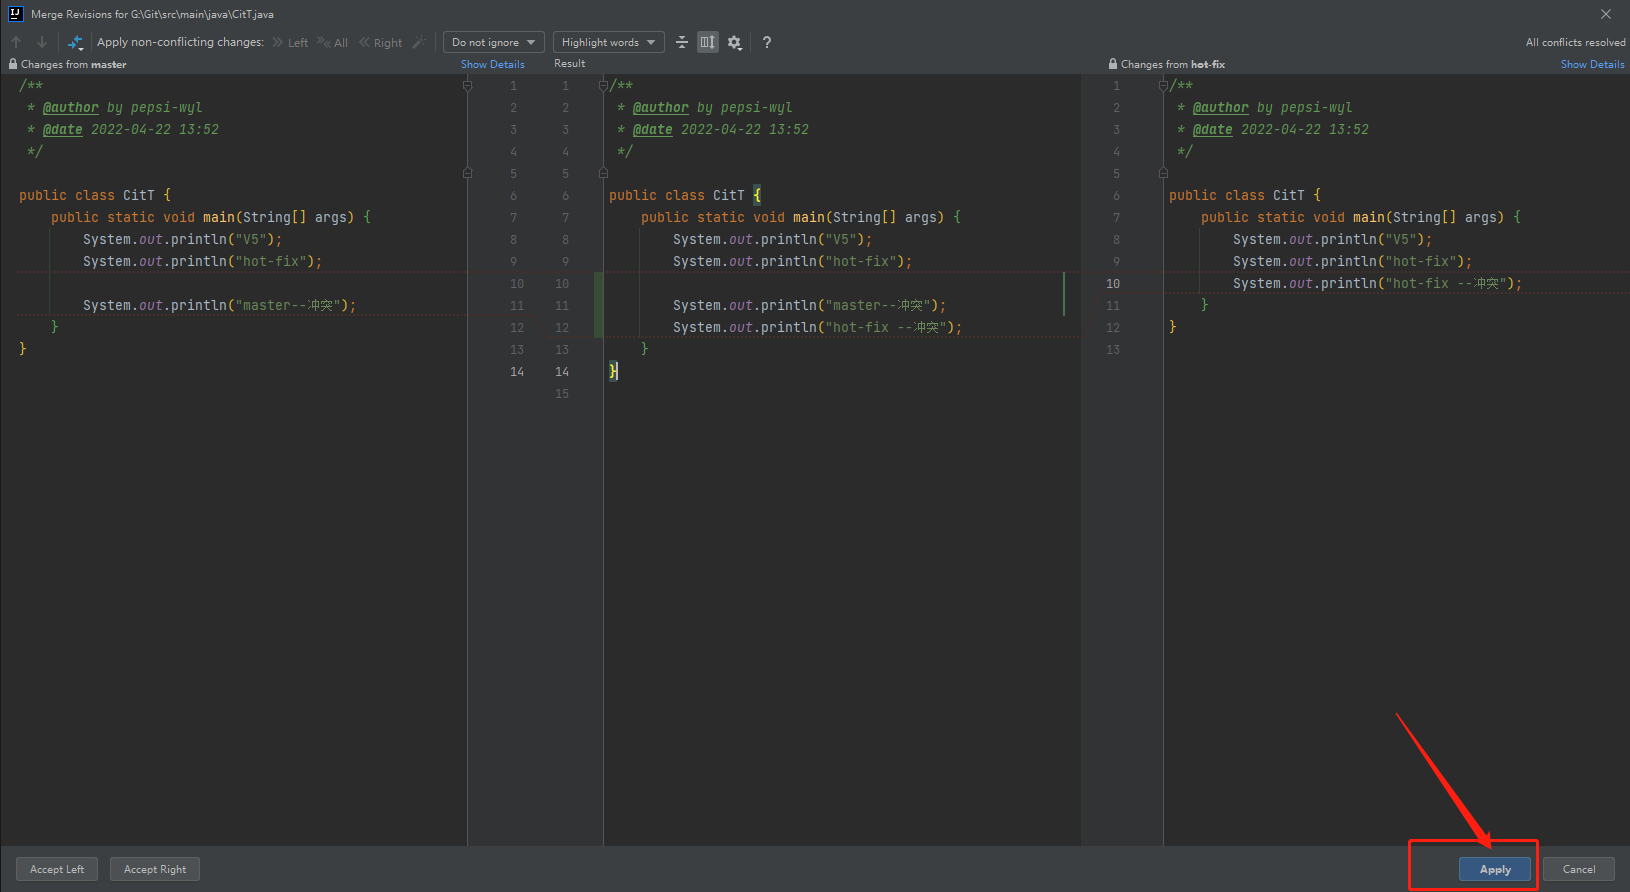Apply non-conflicting changes from Left
This screenshot has height=892, width=1630.
(x=290, y=42)
